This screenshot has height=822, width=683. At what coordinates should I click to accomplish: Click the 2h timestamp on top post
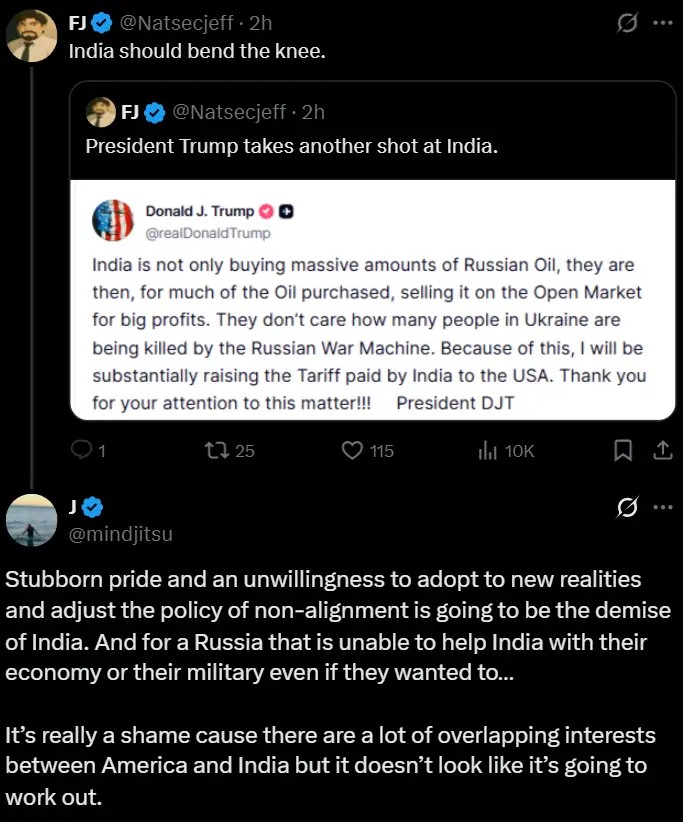tap(261, 23)
